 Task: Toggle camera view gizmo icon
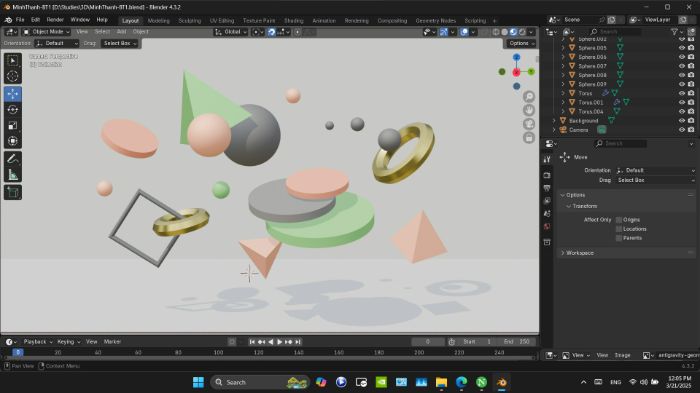click(x=529, y=124)
